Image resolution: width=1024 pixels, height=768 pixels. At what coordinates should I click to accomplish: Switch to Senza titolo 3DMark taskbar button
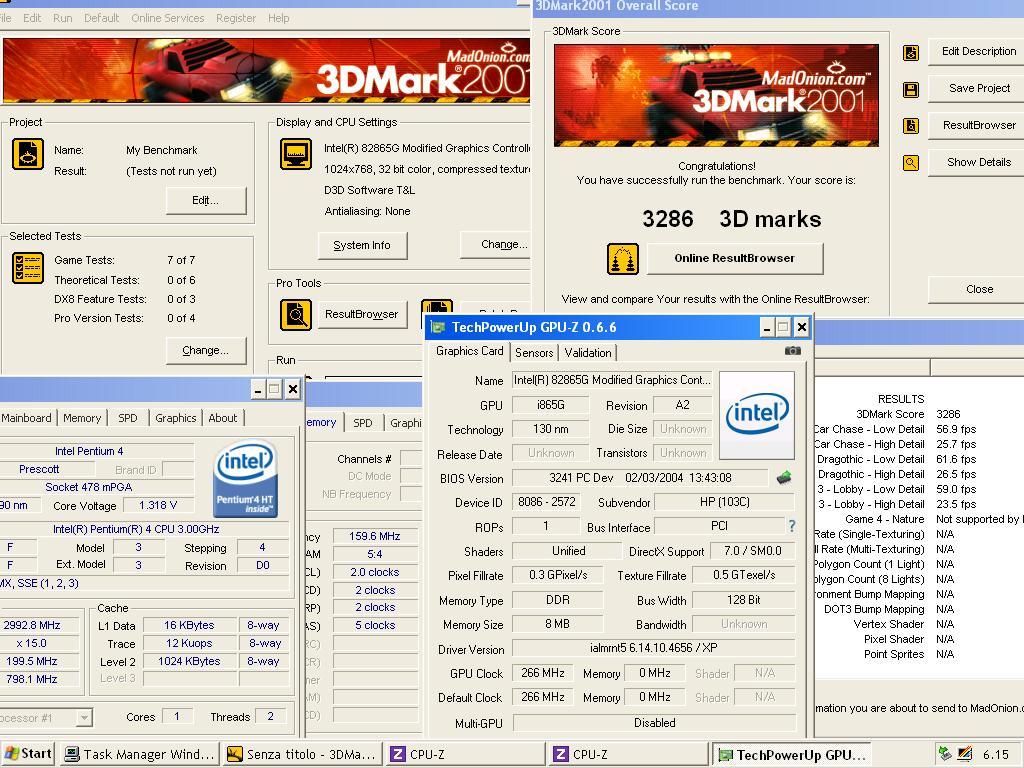pos(302,754)
